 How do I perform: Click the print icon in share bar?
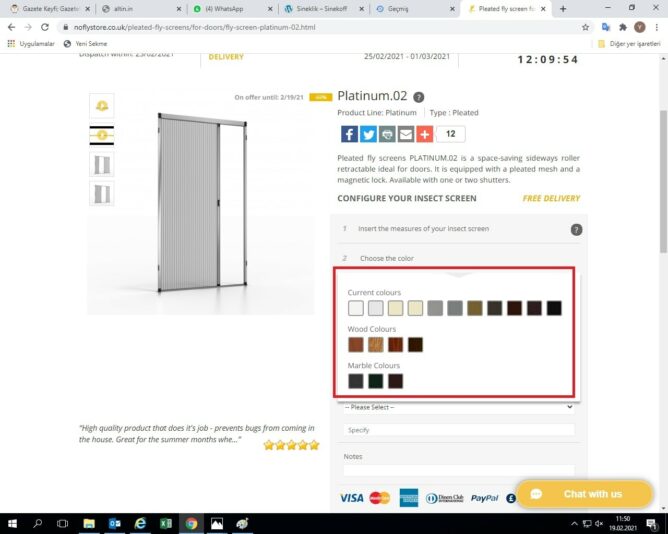(x=387, y=134)
